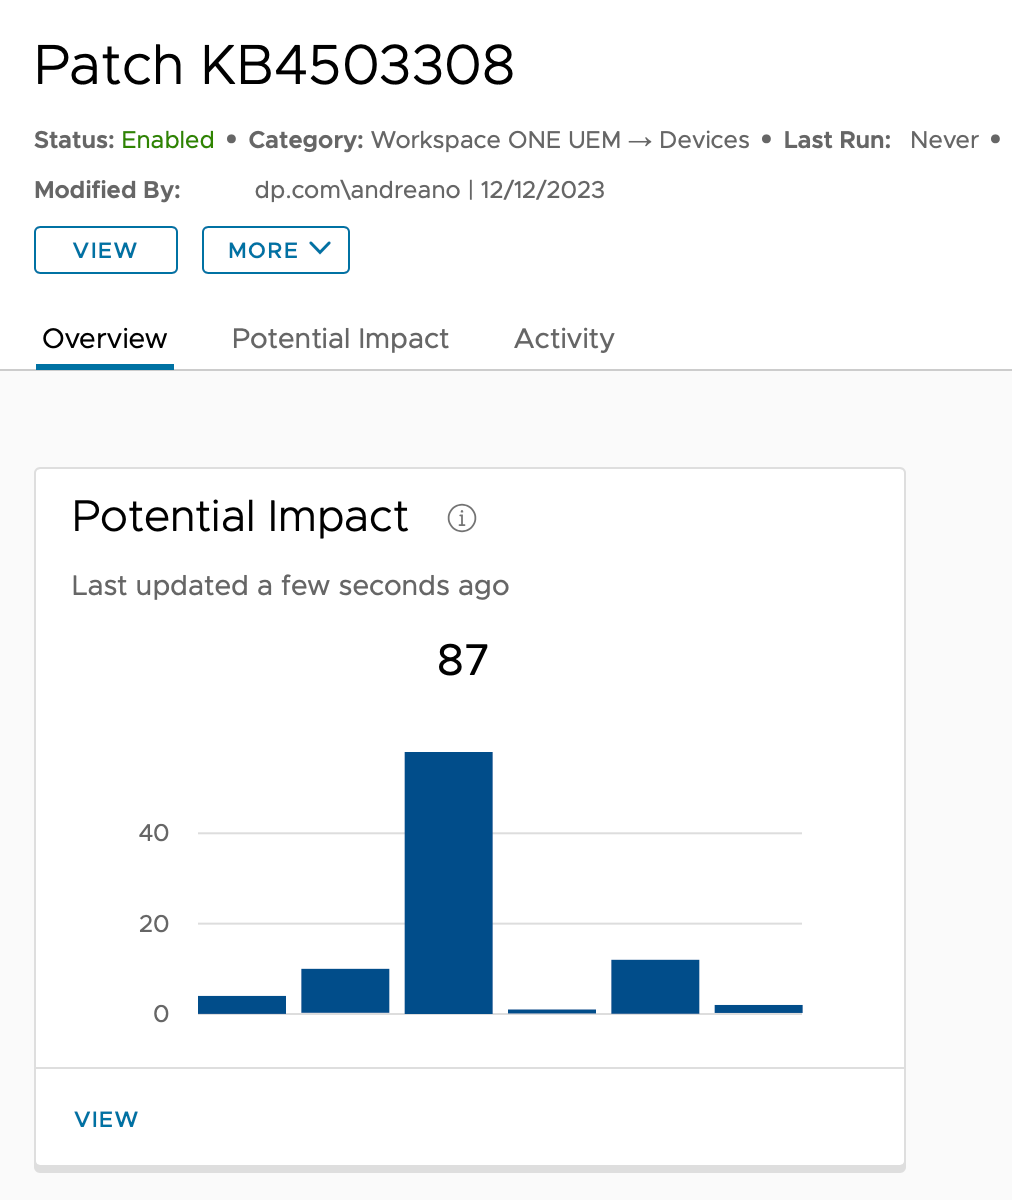Click the Patch KB4503308 page title
1012x1200 pixels.
click(274, 64)
